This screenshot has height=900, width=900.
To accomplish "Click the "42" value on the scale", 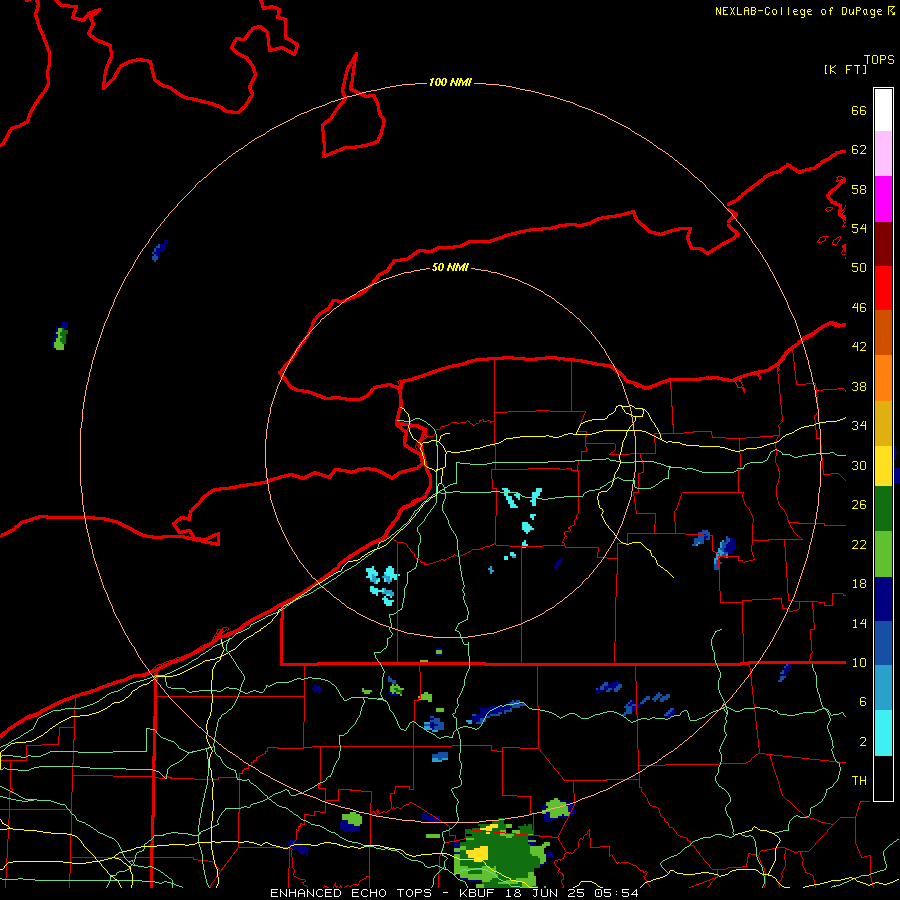I will click(859, 347).
